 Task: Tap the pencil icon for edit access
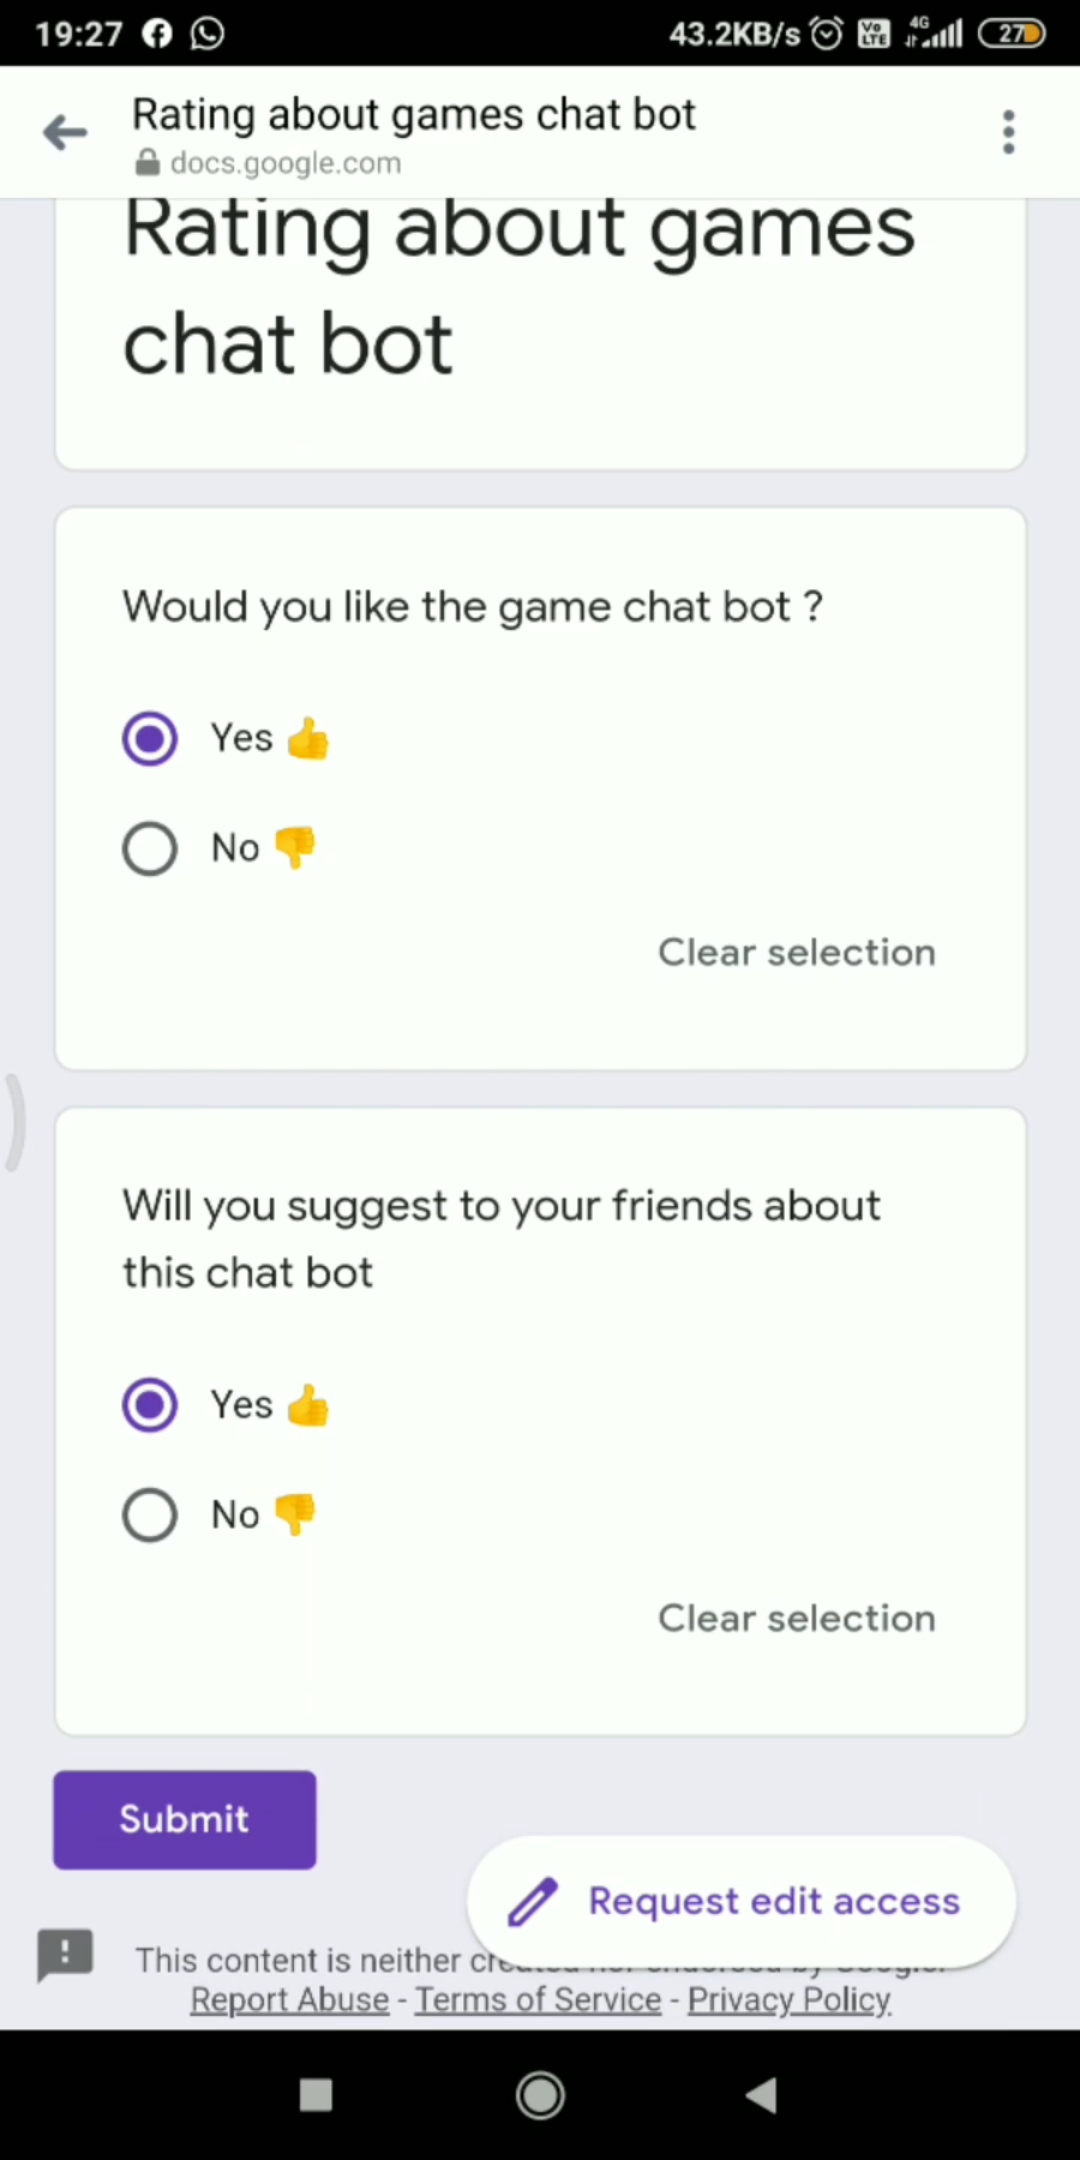click(533, 1901)
